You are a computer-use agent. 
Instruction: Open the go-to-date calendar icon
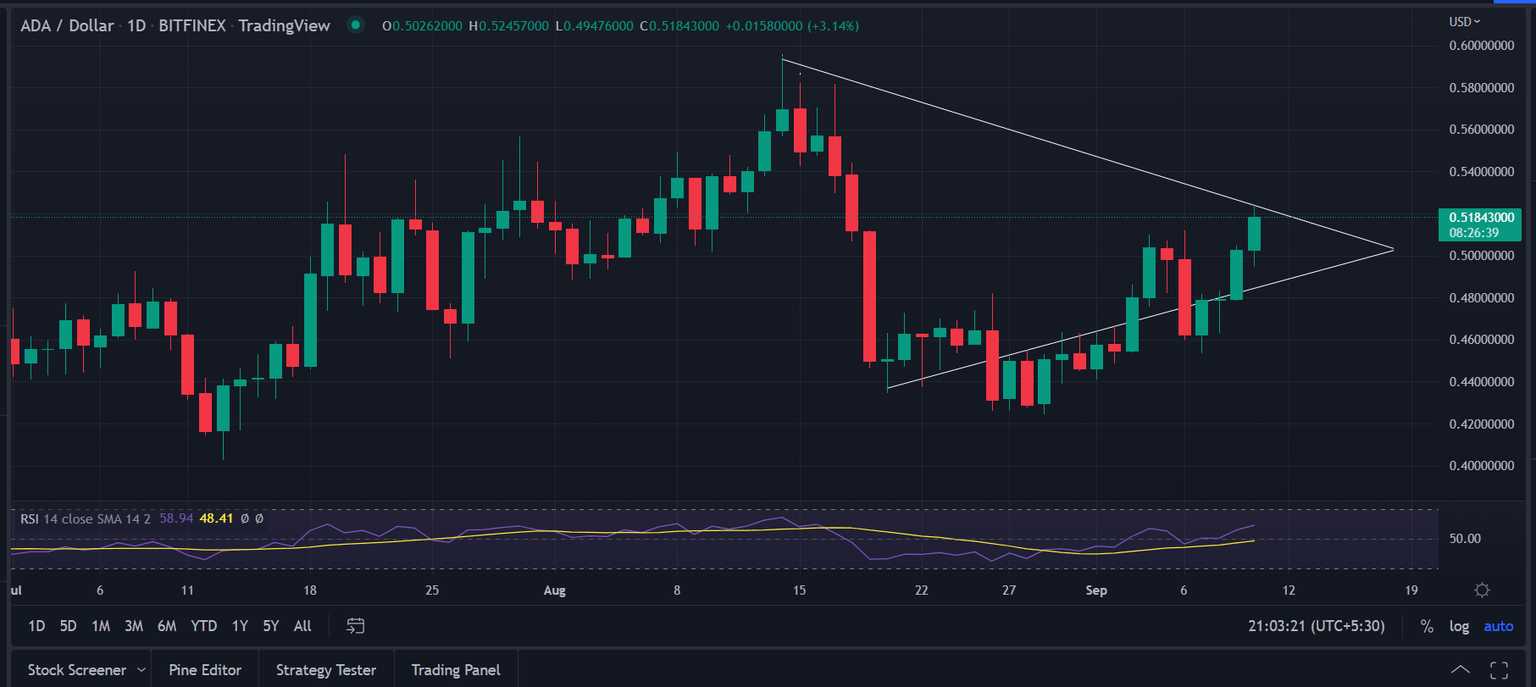pos(355,625)
